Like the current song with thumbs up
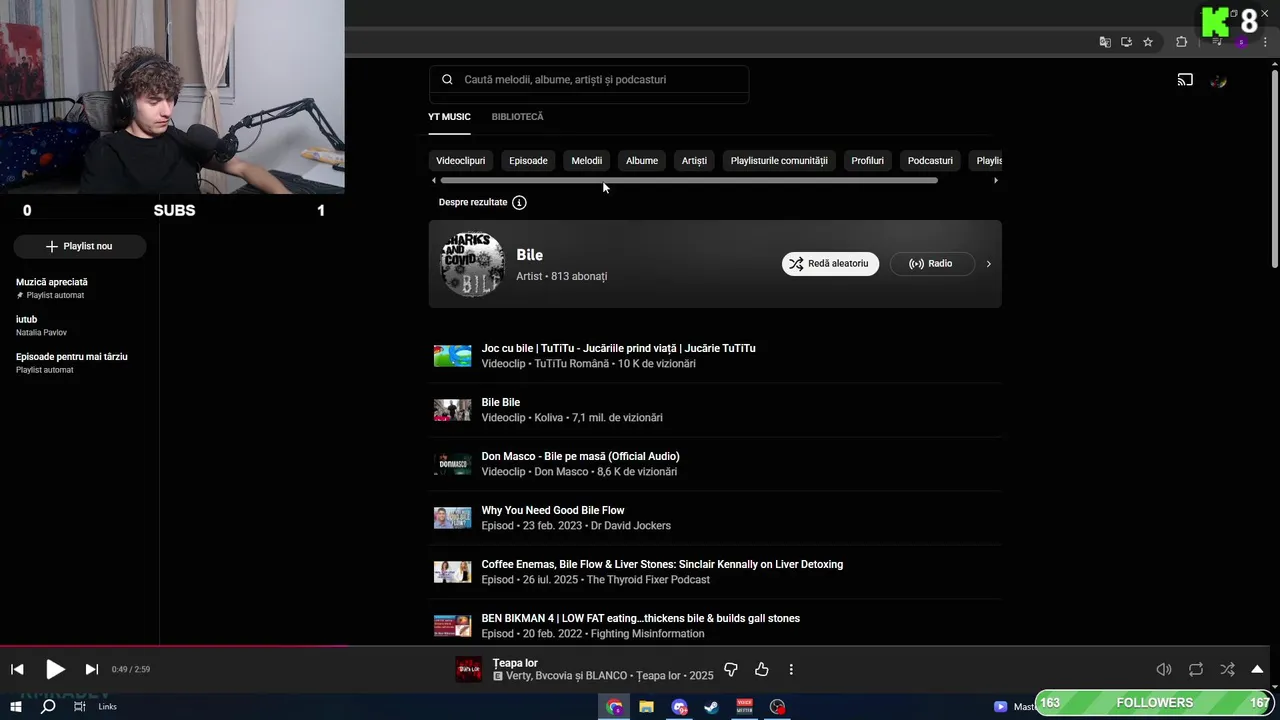Viewport: 1280px width, 720px height. point(762,670)
